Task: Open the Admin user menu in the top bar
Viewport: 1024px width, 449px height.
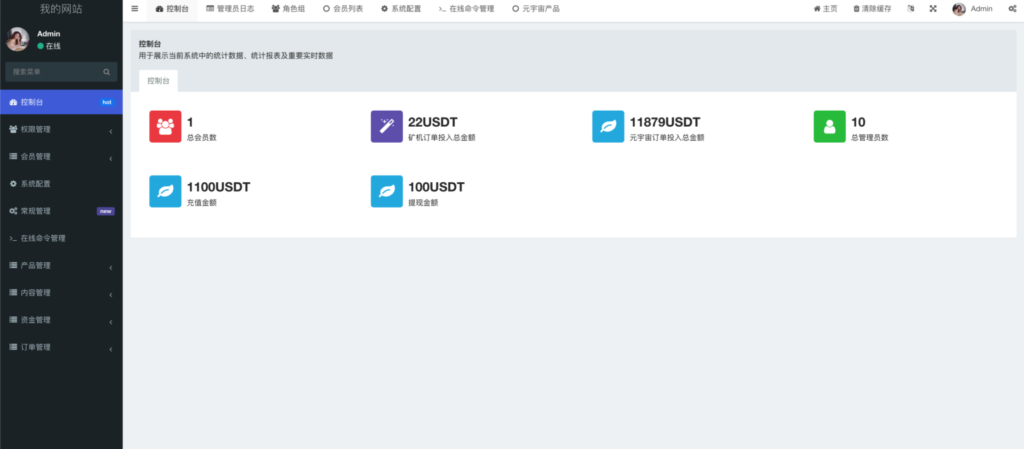Action: 973,9
